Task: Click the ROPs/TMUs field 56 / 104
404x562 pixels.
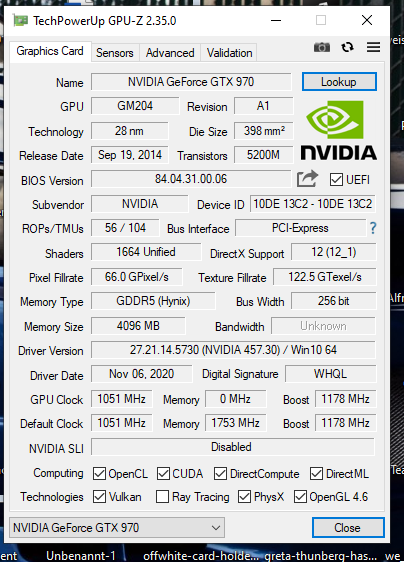Action: click(x=125, y=228)
